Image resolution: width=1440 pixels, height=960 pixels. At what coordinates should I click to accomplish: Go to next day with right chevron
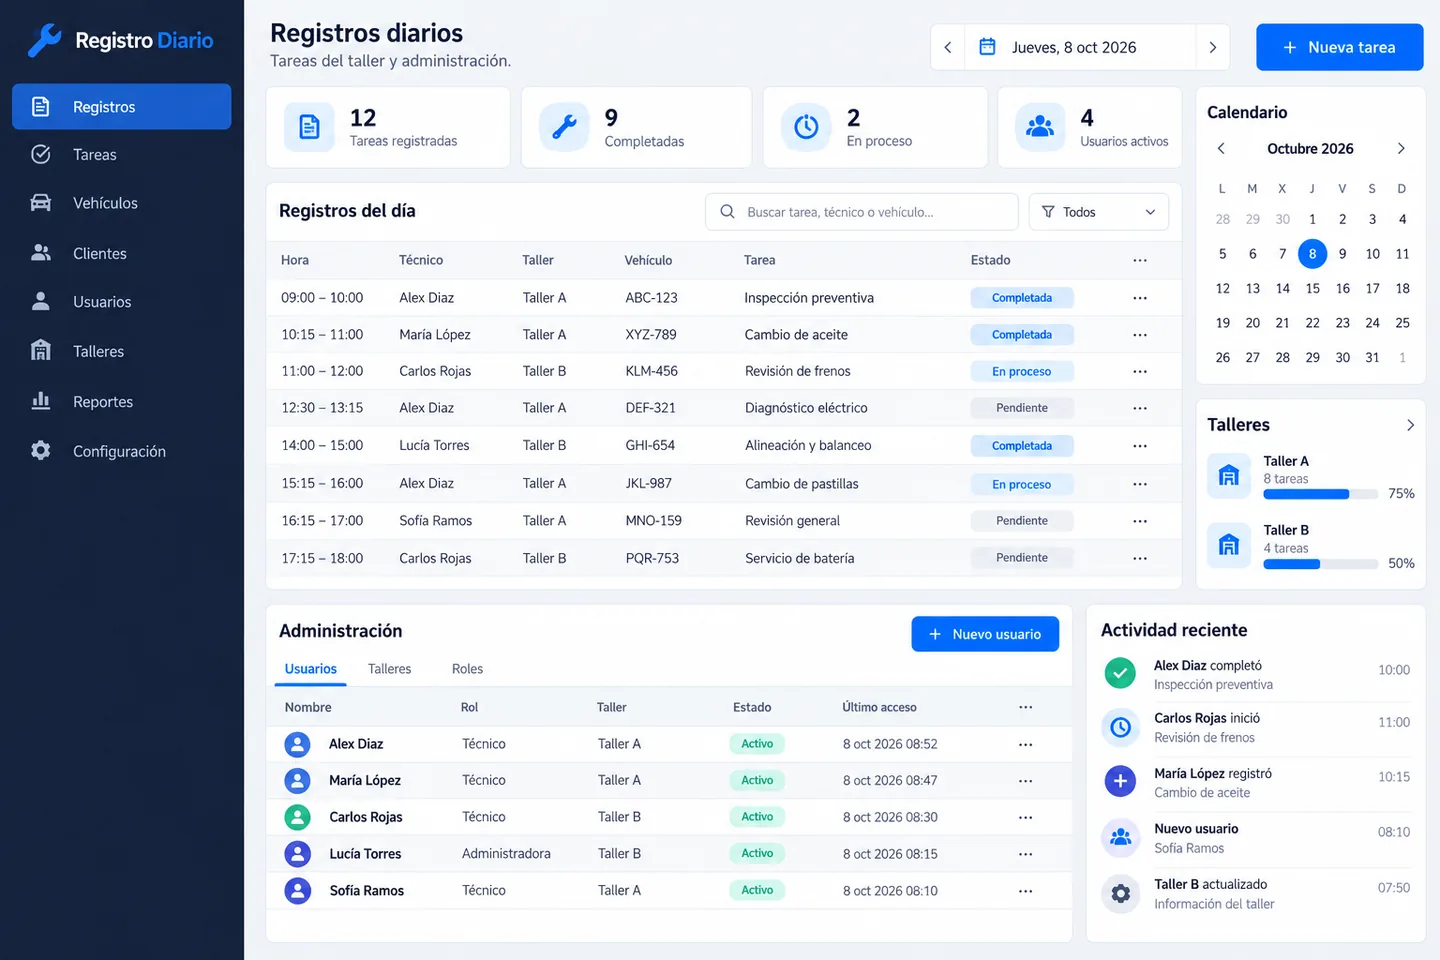(1213, 47)
